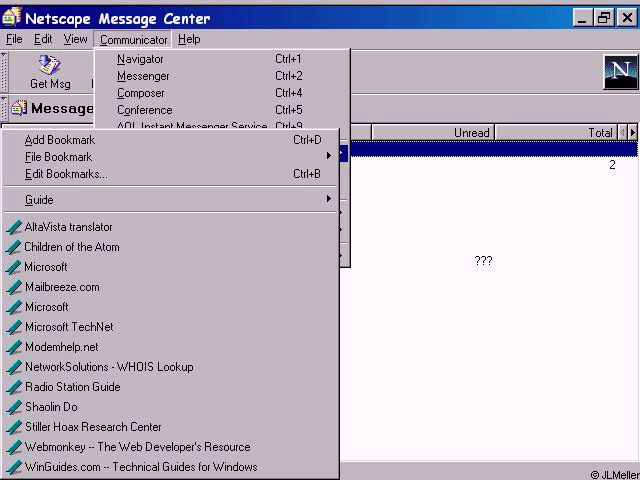The width and height of the screenshot is (640, 480).
Task: Collapse the main toolbar grip handle
Action: click(x=4, y=72)
